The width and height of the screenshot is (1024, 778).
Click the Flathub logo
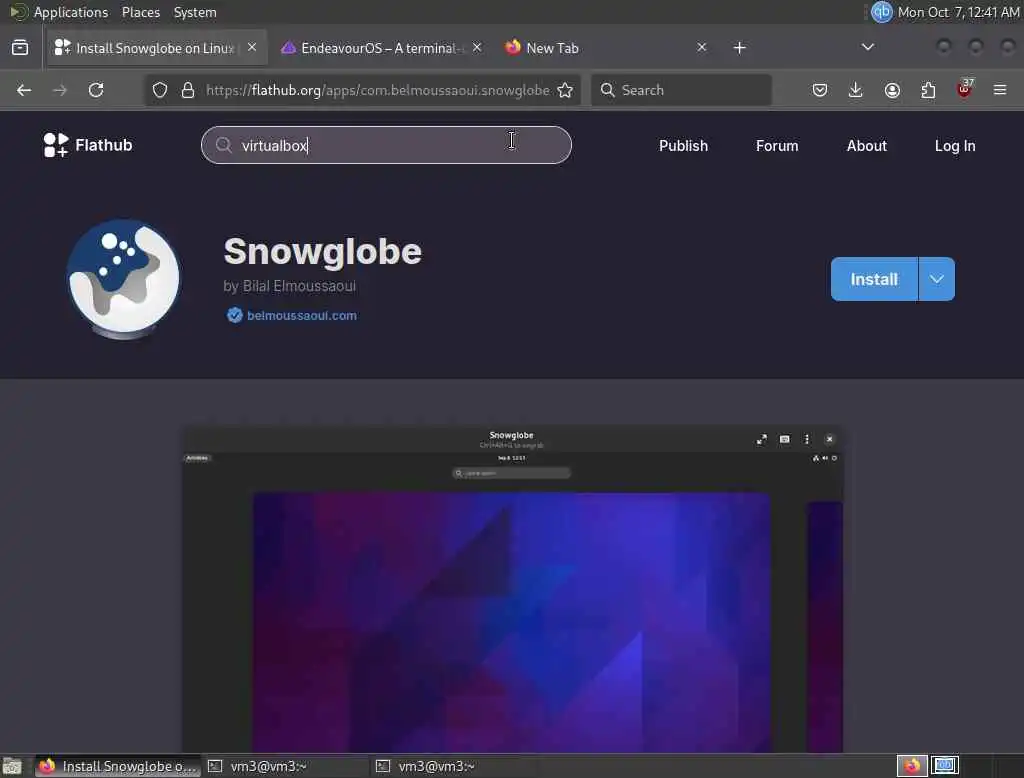[x=88, y=145]
